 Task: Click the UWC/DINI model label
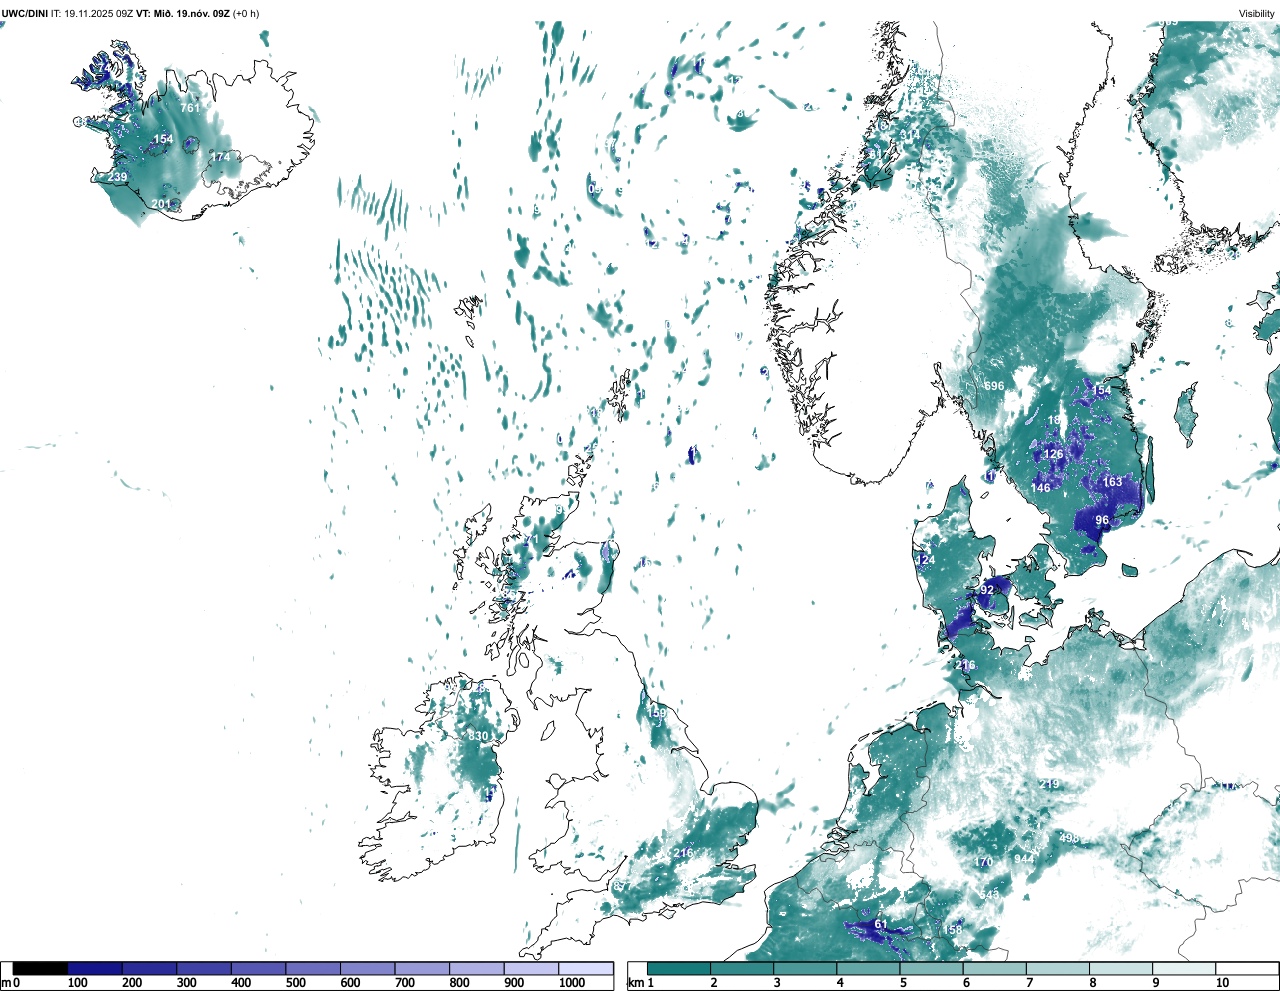pyautogui.click(x=24, y=13)
